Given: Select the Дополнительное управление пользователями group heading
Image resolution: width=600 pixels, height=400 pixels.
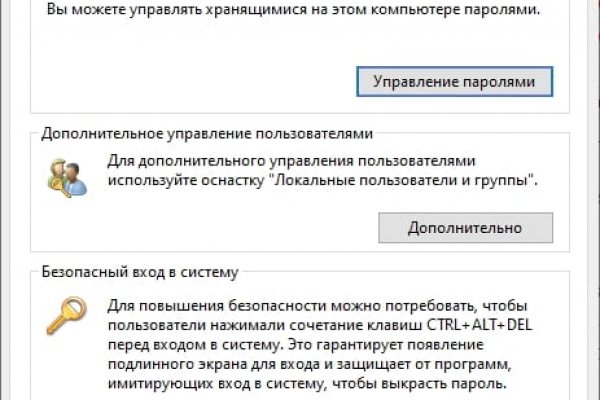Looking at the screenshot, I should (x=208, y=133).
